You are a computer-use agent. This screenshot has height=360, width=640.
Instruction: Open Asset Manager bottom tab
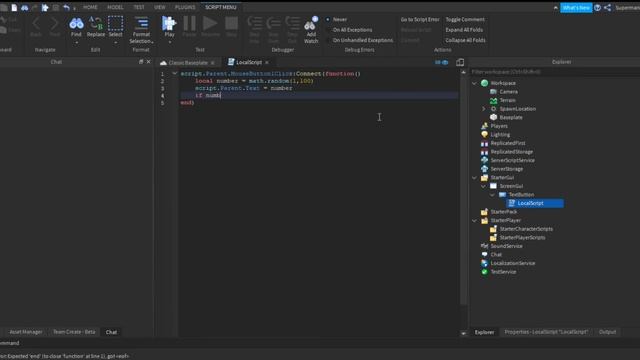click(x=25, y=332)
